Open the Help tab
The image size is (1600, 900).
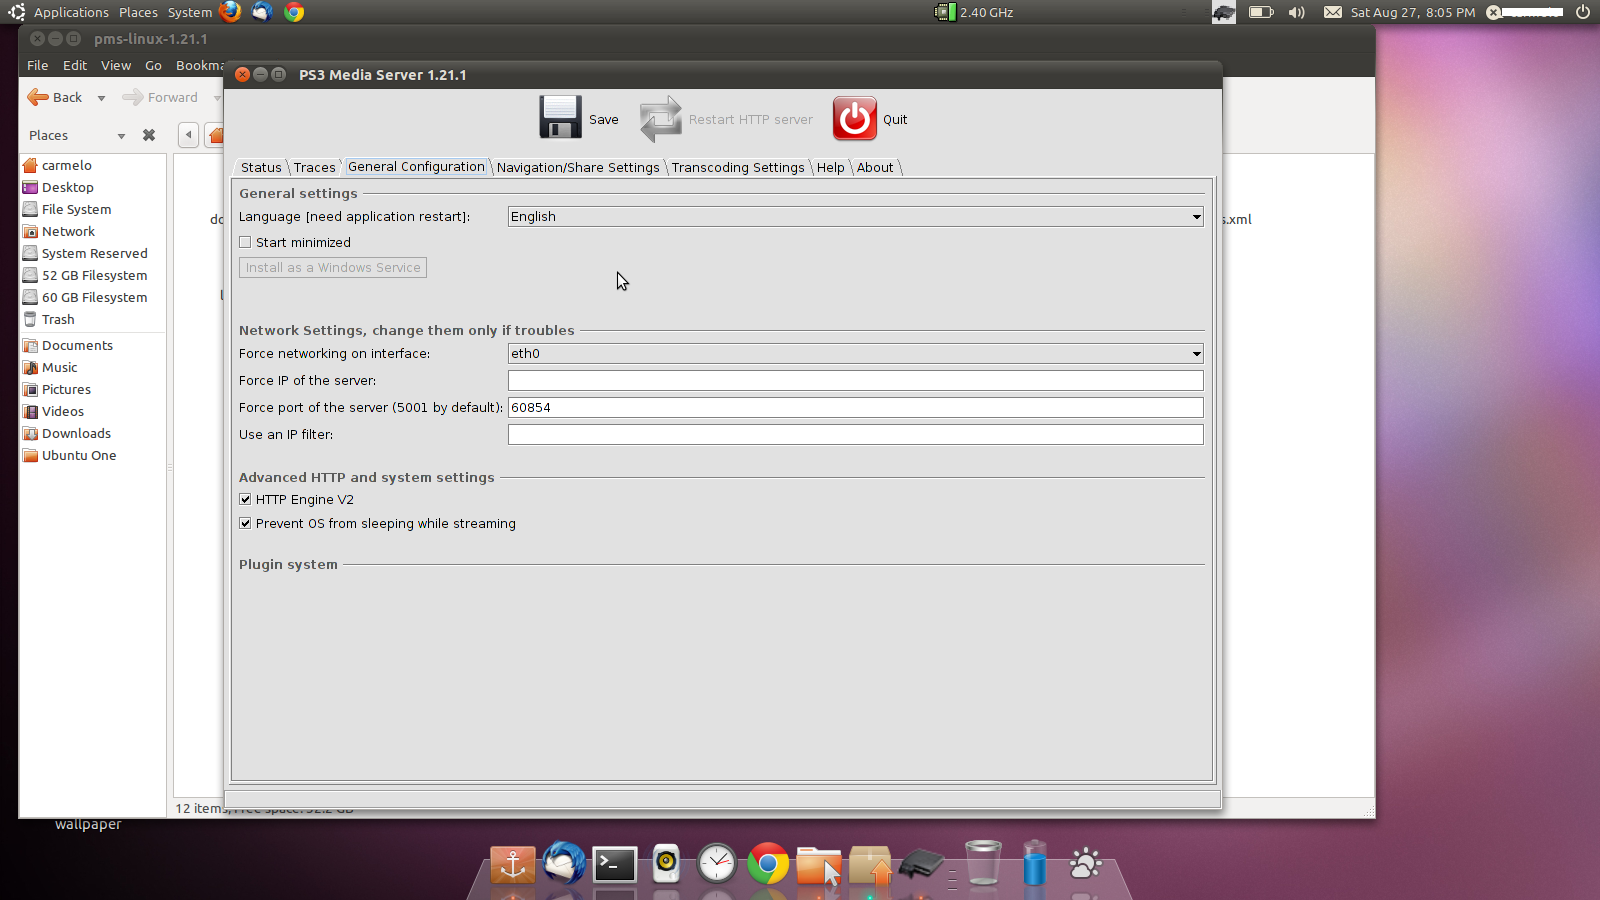tap(830, 167)
